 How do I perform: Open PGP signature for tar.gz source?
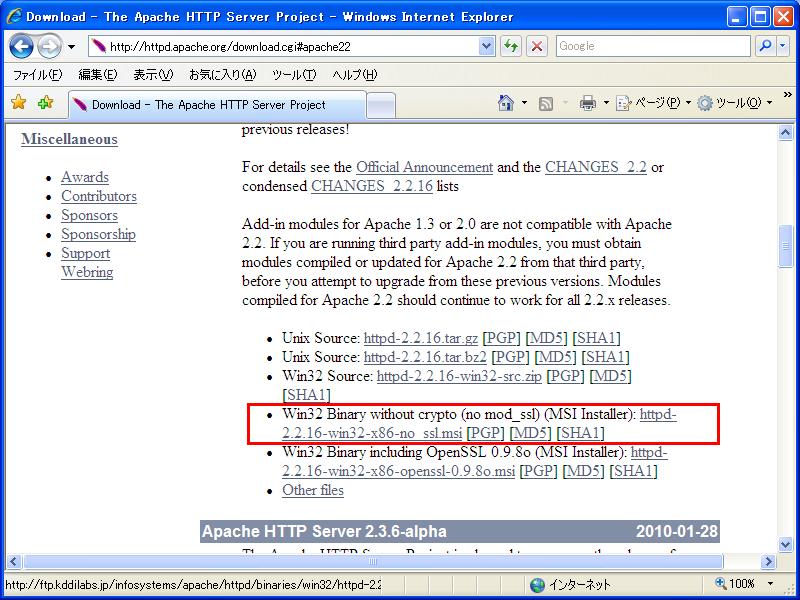pyautogui.click(x=502, y=338)
